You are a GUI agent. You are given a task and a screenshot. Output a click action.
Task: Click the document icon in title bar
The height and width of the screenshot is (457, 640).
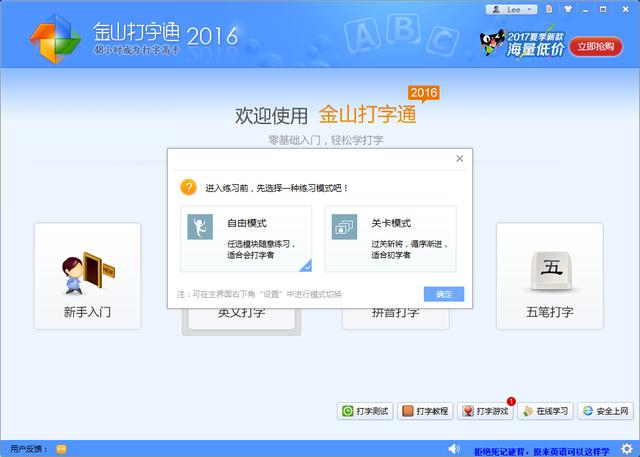[549, 9]
